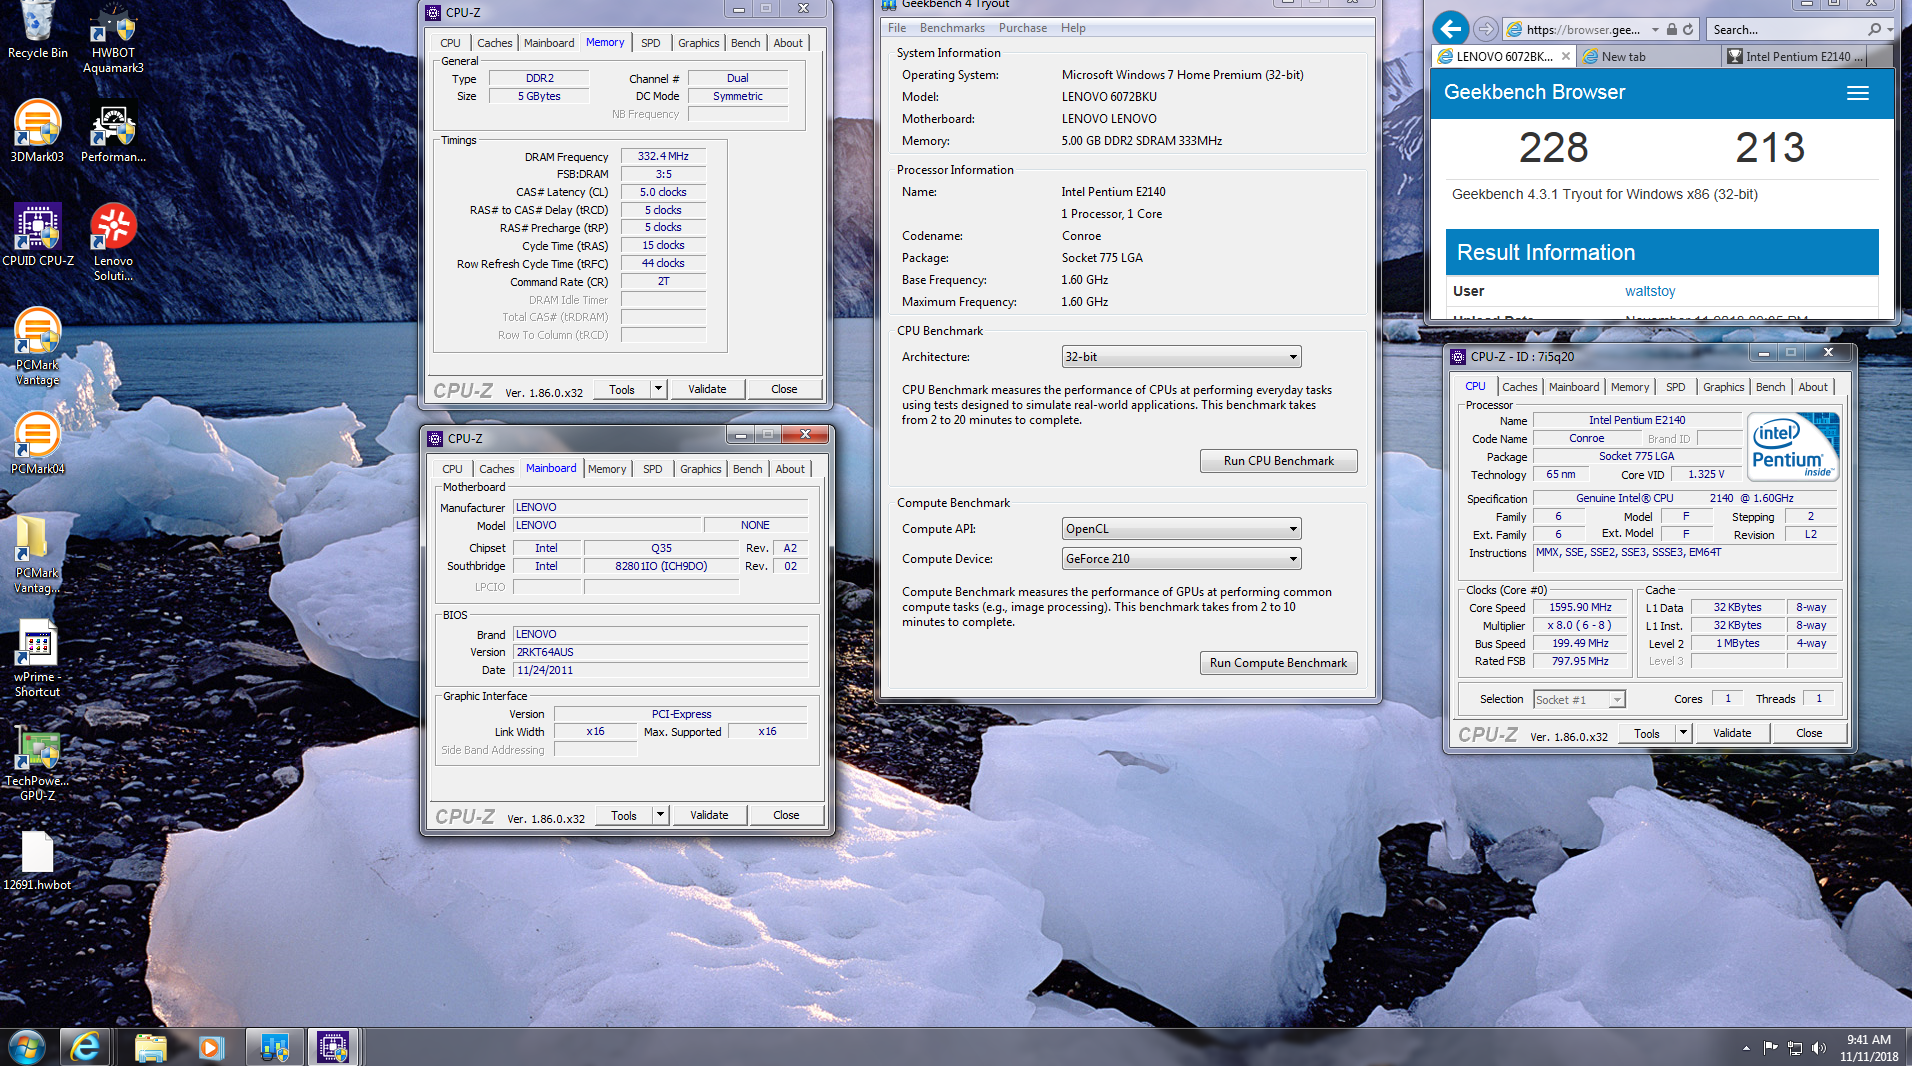Screen dimensions: 1912x1066
Task: Click Tools button in CPU-Z ID 7i5q20 window
Action: point(1647,733)
